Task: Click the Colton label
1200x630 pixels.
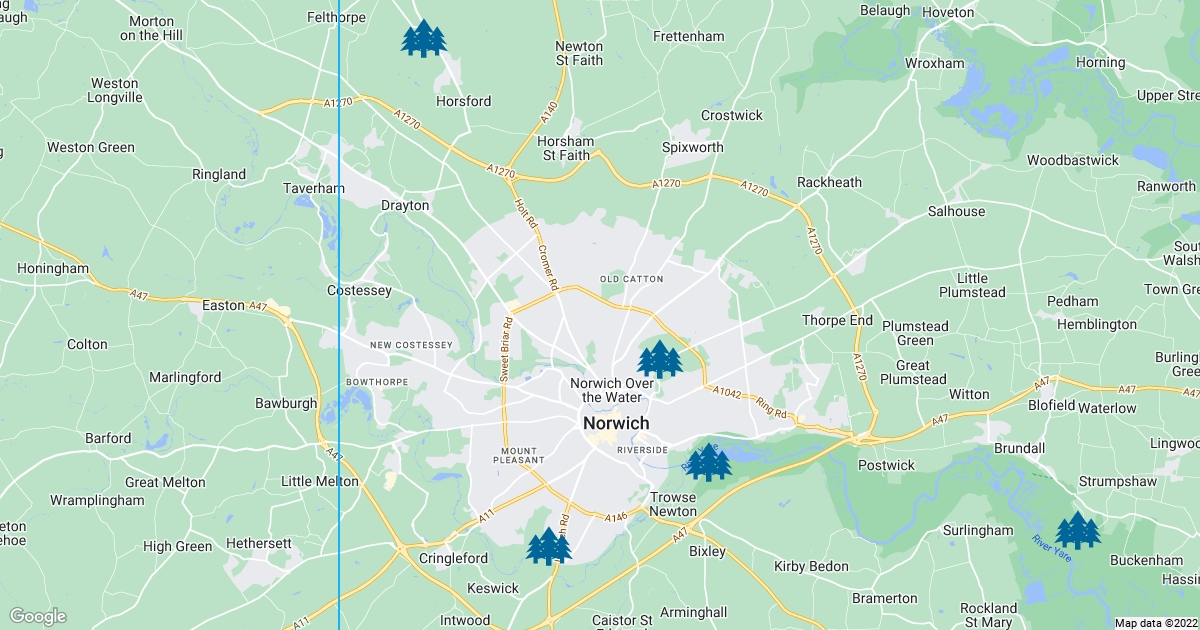Action: point(87,344)
